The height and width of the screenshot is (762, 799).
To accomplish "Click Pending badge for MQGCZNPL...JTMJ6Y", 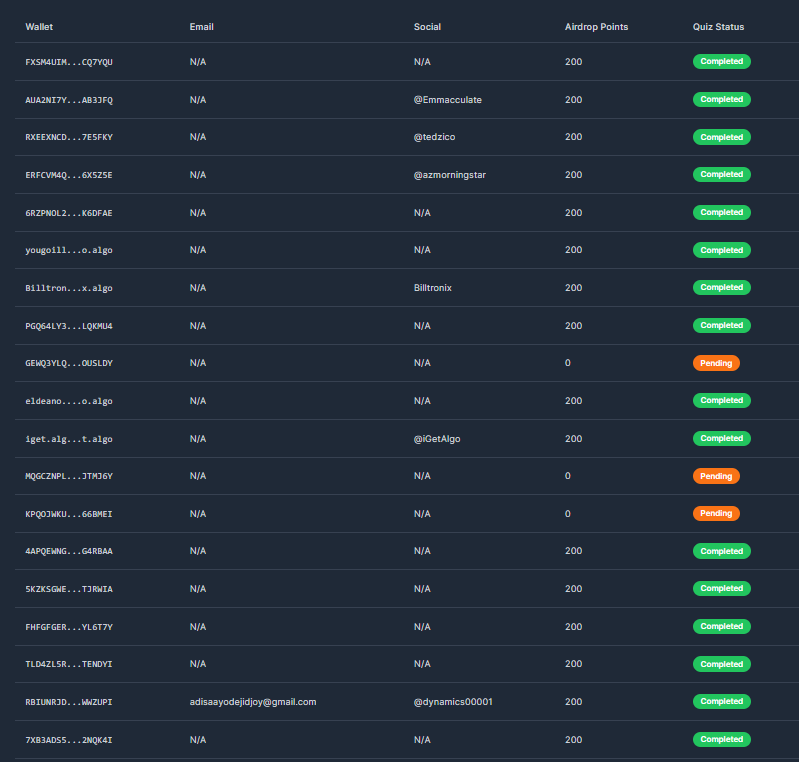I will [716, 476].
